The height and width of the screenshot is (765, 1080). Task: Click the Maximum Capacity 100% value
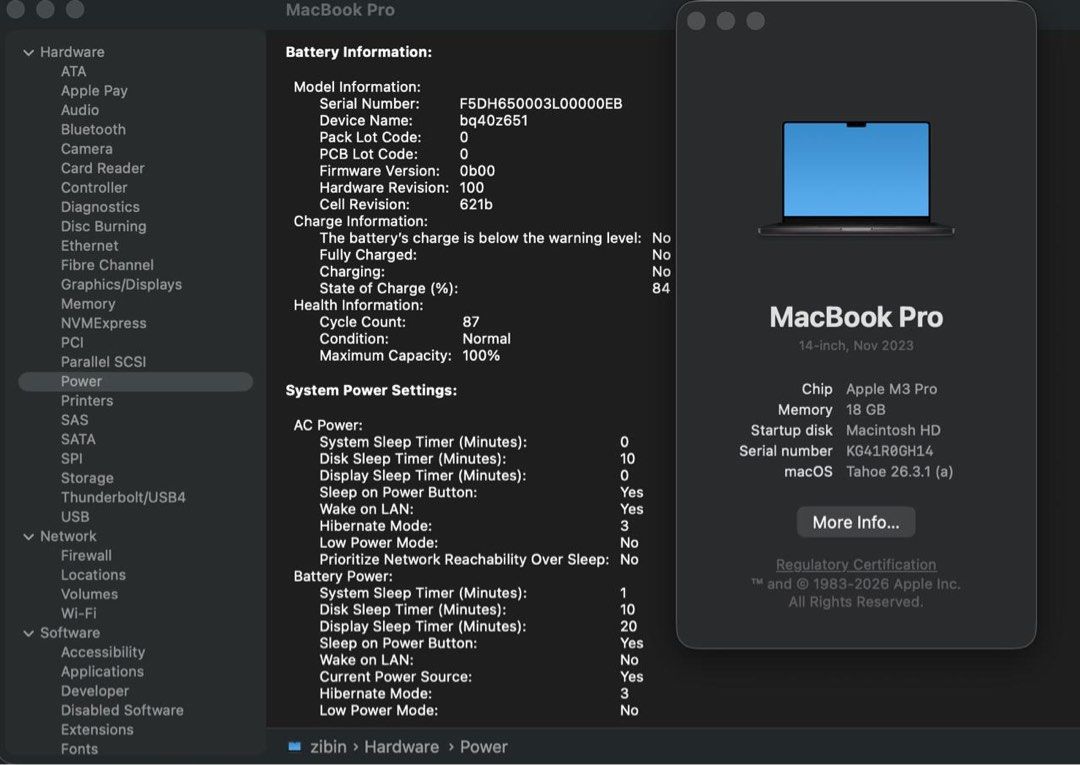(x=481, y=356)
